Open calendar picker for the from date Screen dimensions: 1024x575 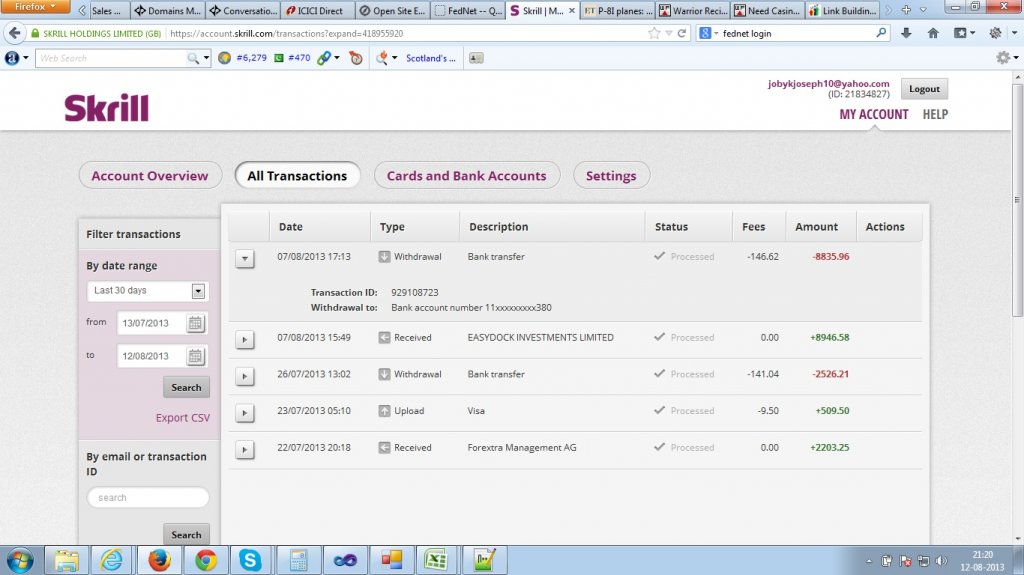tap(195, 323)
